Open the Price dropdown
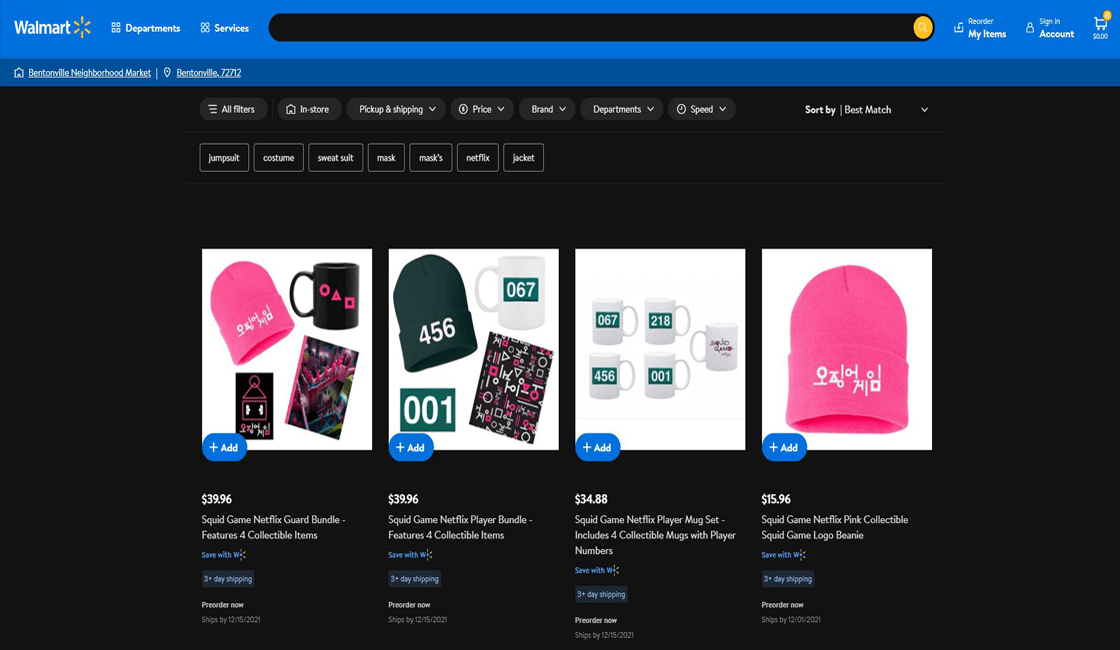The height and width of the screenshot is (650, 1120). point(482,109)
